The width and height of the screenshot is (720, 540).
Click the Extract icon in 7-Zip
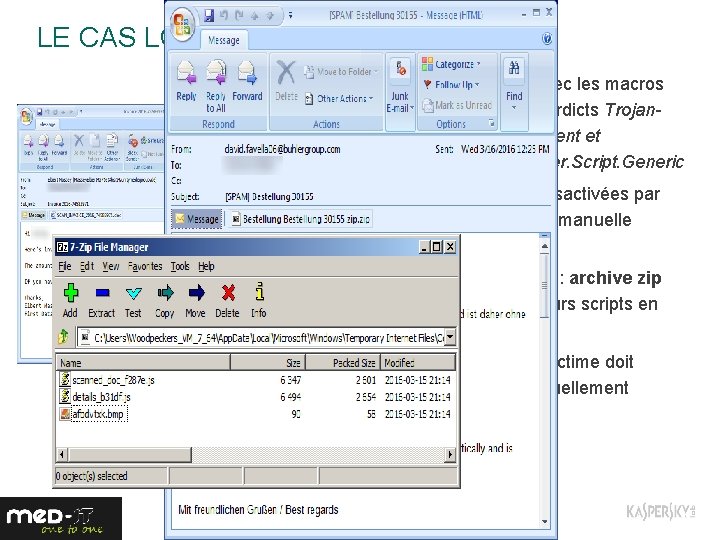click(x=102, y=293)
